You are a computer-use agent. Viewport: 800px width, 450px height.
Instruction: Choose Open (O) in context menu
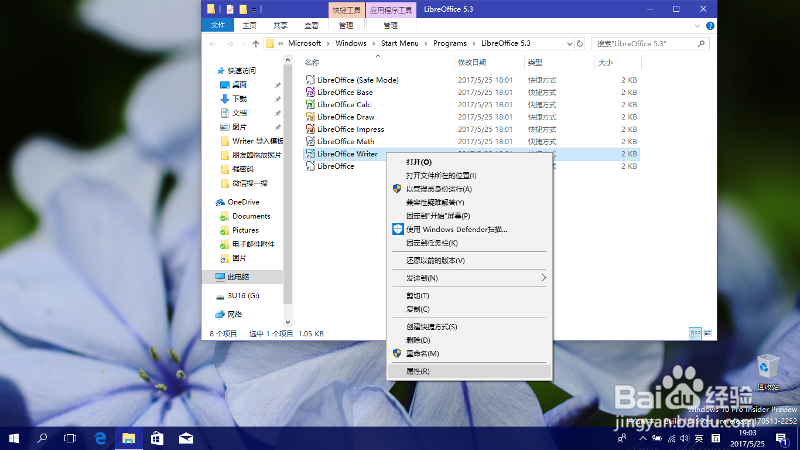point(469,162)
